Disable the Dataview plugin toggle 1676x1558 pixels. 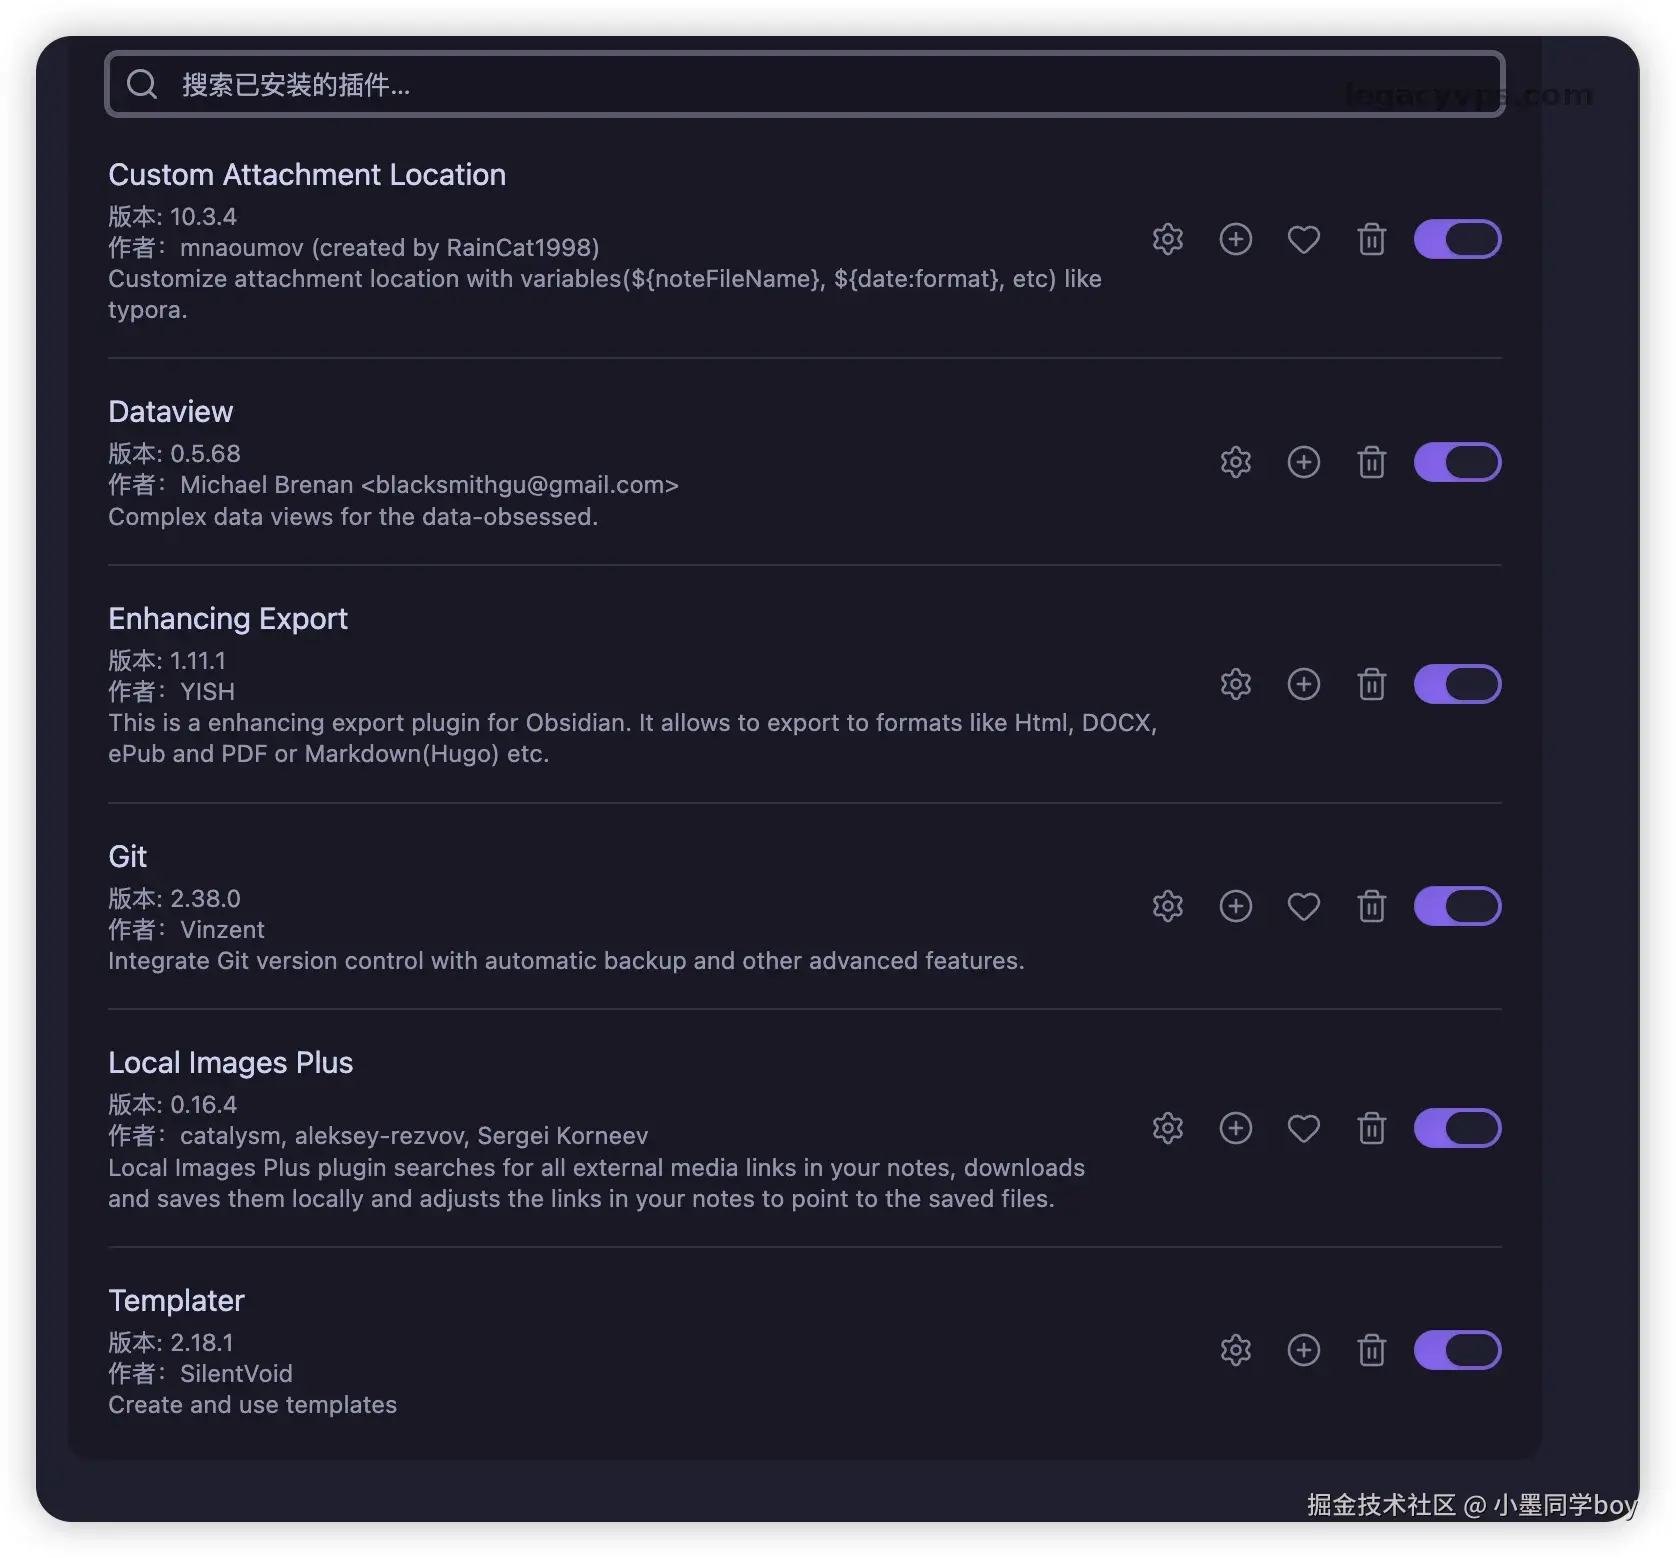(1457, 462)
